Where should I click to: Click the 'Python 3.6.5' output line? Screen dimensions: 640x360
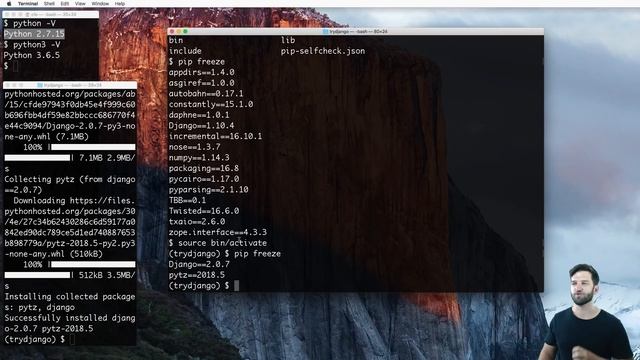[x=32, y=55]
